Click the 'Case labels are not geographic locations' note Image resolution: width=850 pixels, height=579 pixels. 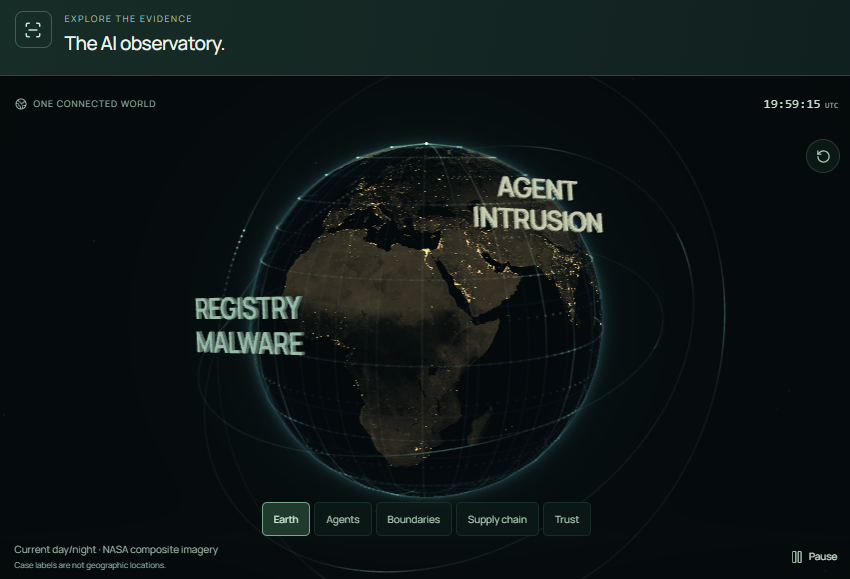(90, 565)
